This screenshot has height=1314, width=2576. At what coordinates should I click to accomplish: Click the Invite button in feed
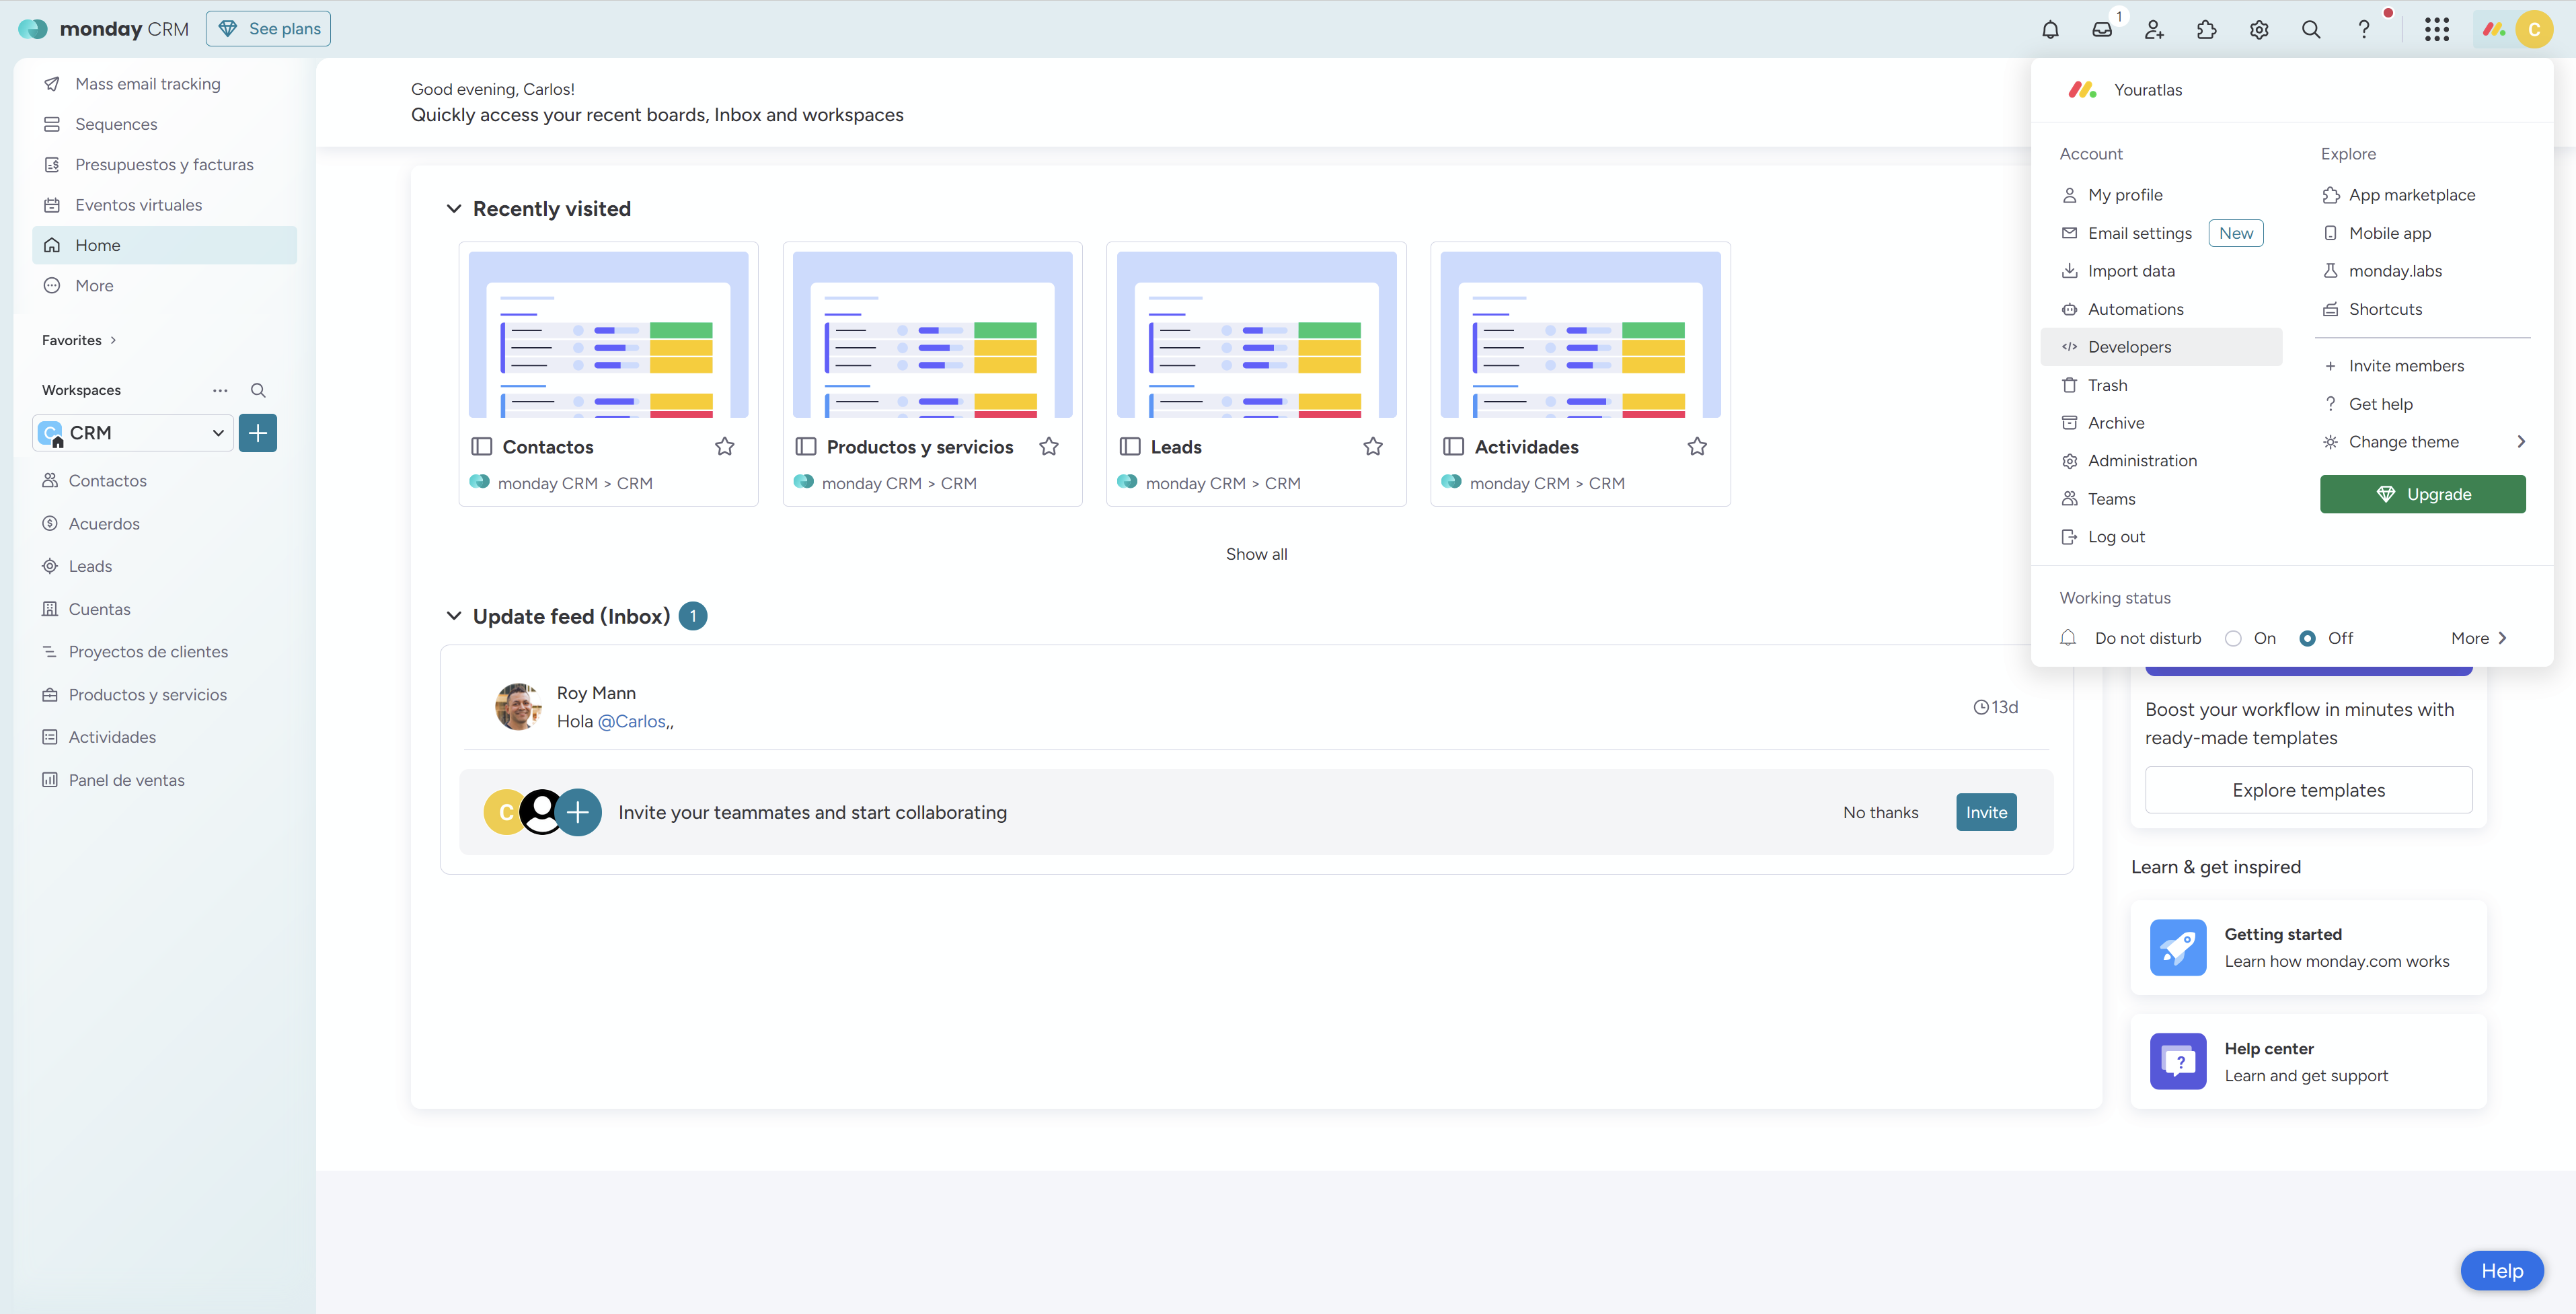pyautogui.click(x=1986, y=812)
